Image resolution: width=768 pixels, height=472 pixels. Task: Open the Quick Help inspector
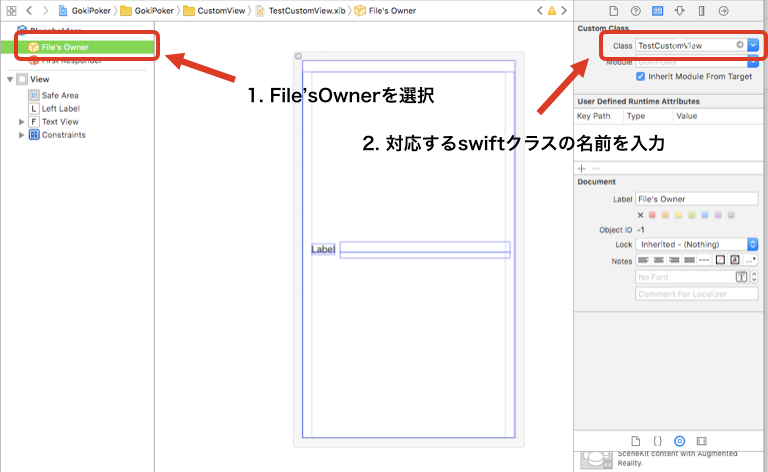coord(635,11)
